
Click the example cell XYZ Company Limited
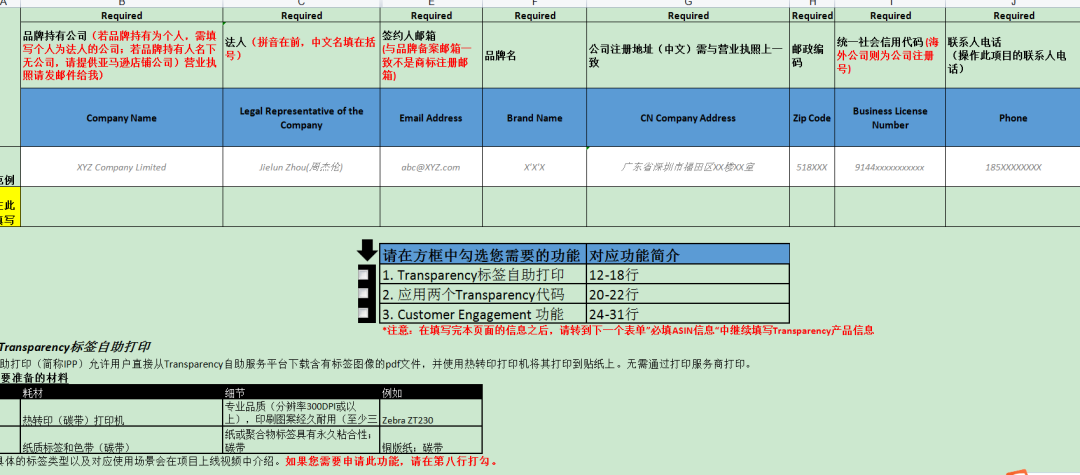(x=121, y=167)
